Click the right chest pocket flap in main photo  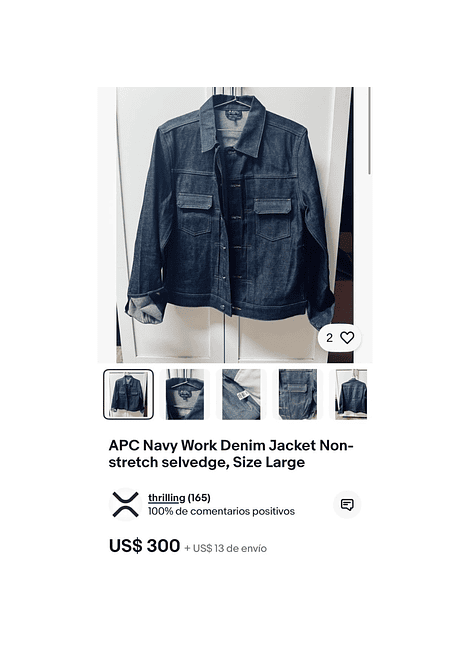coord(273,206)
